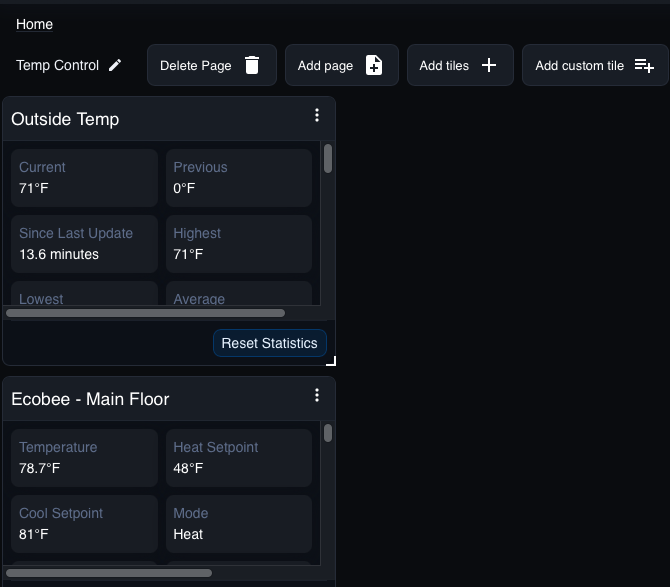Viewport: 670px width, 587px height.
Task: Click the file-plus icon on Add page
Action: click(374, 65)
